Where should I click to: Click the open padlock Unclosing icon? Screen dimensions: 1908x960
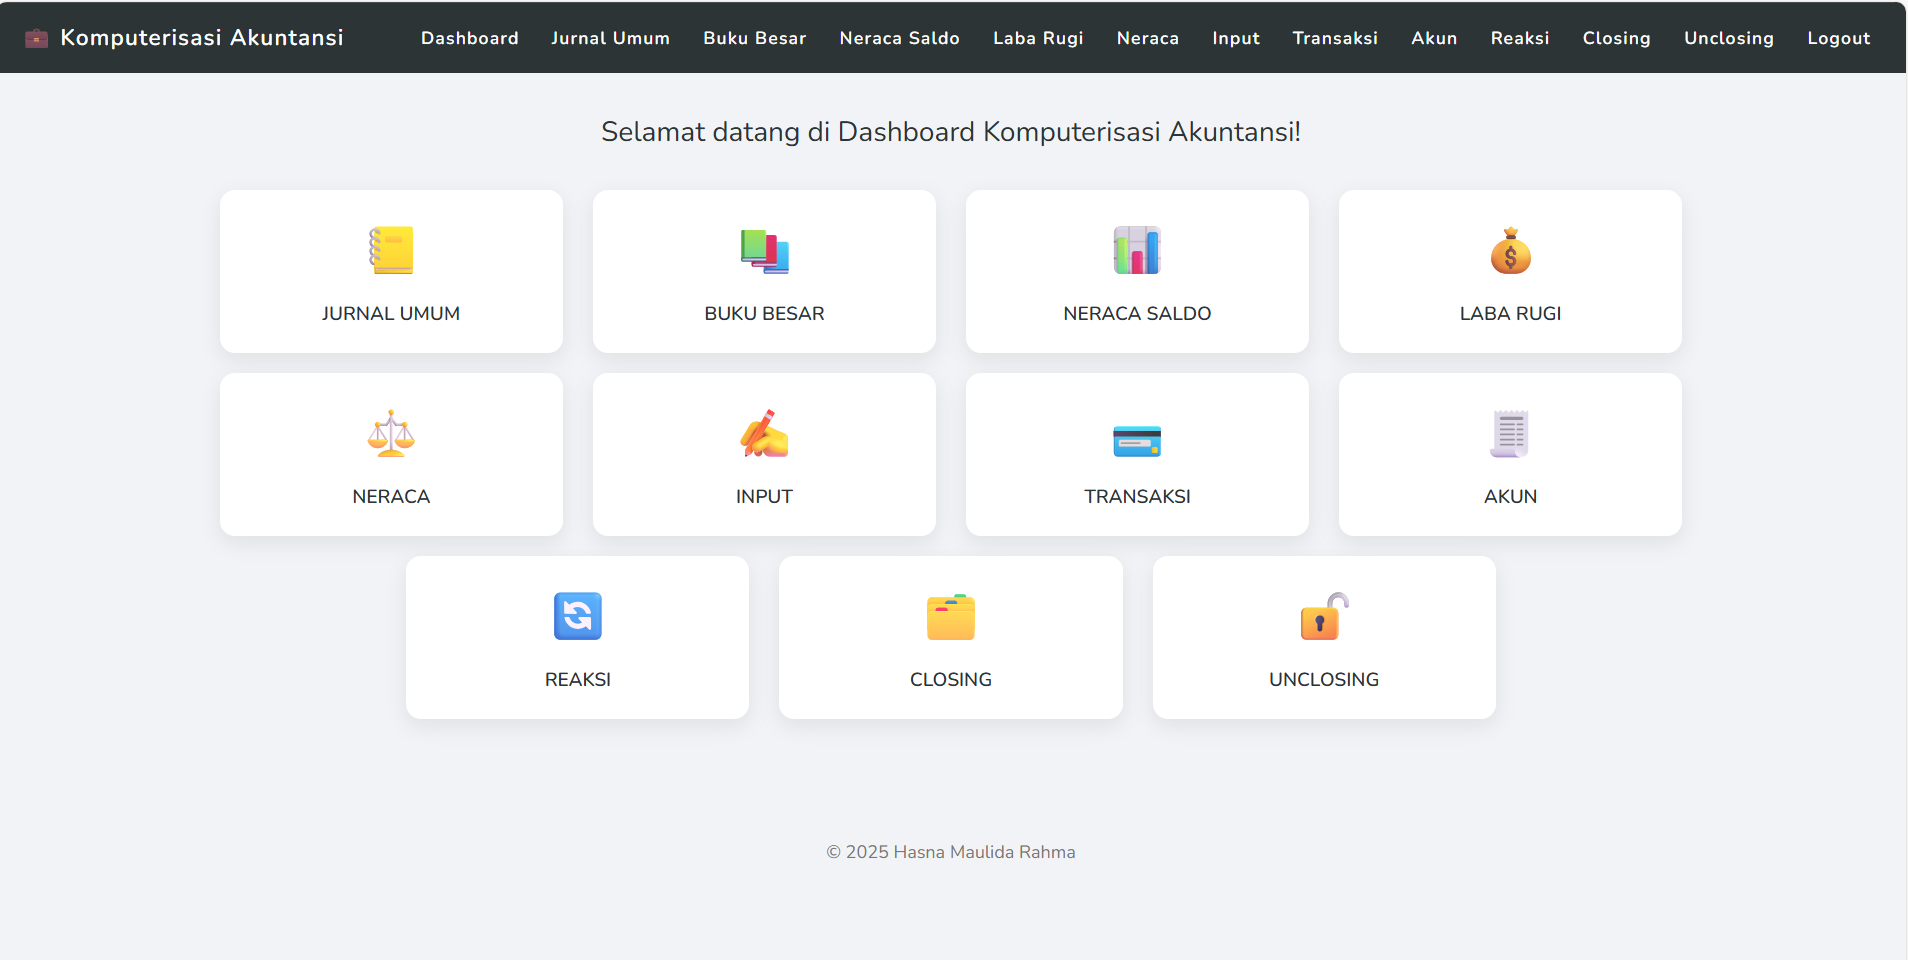click(x=1324, y=617)
